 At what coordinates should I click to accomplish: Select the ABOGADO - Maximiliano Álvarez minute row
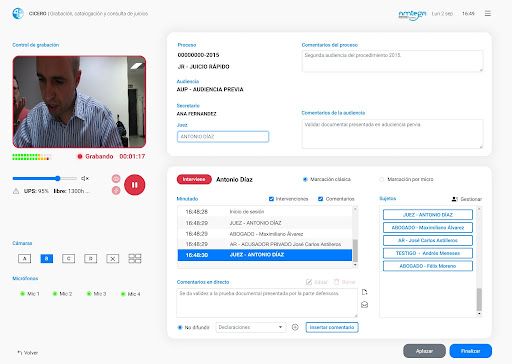[x=265, y=234]
